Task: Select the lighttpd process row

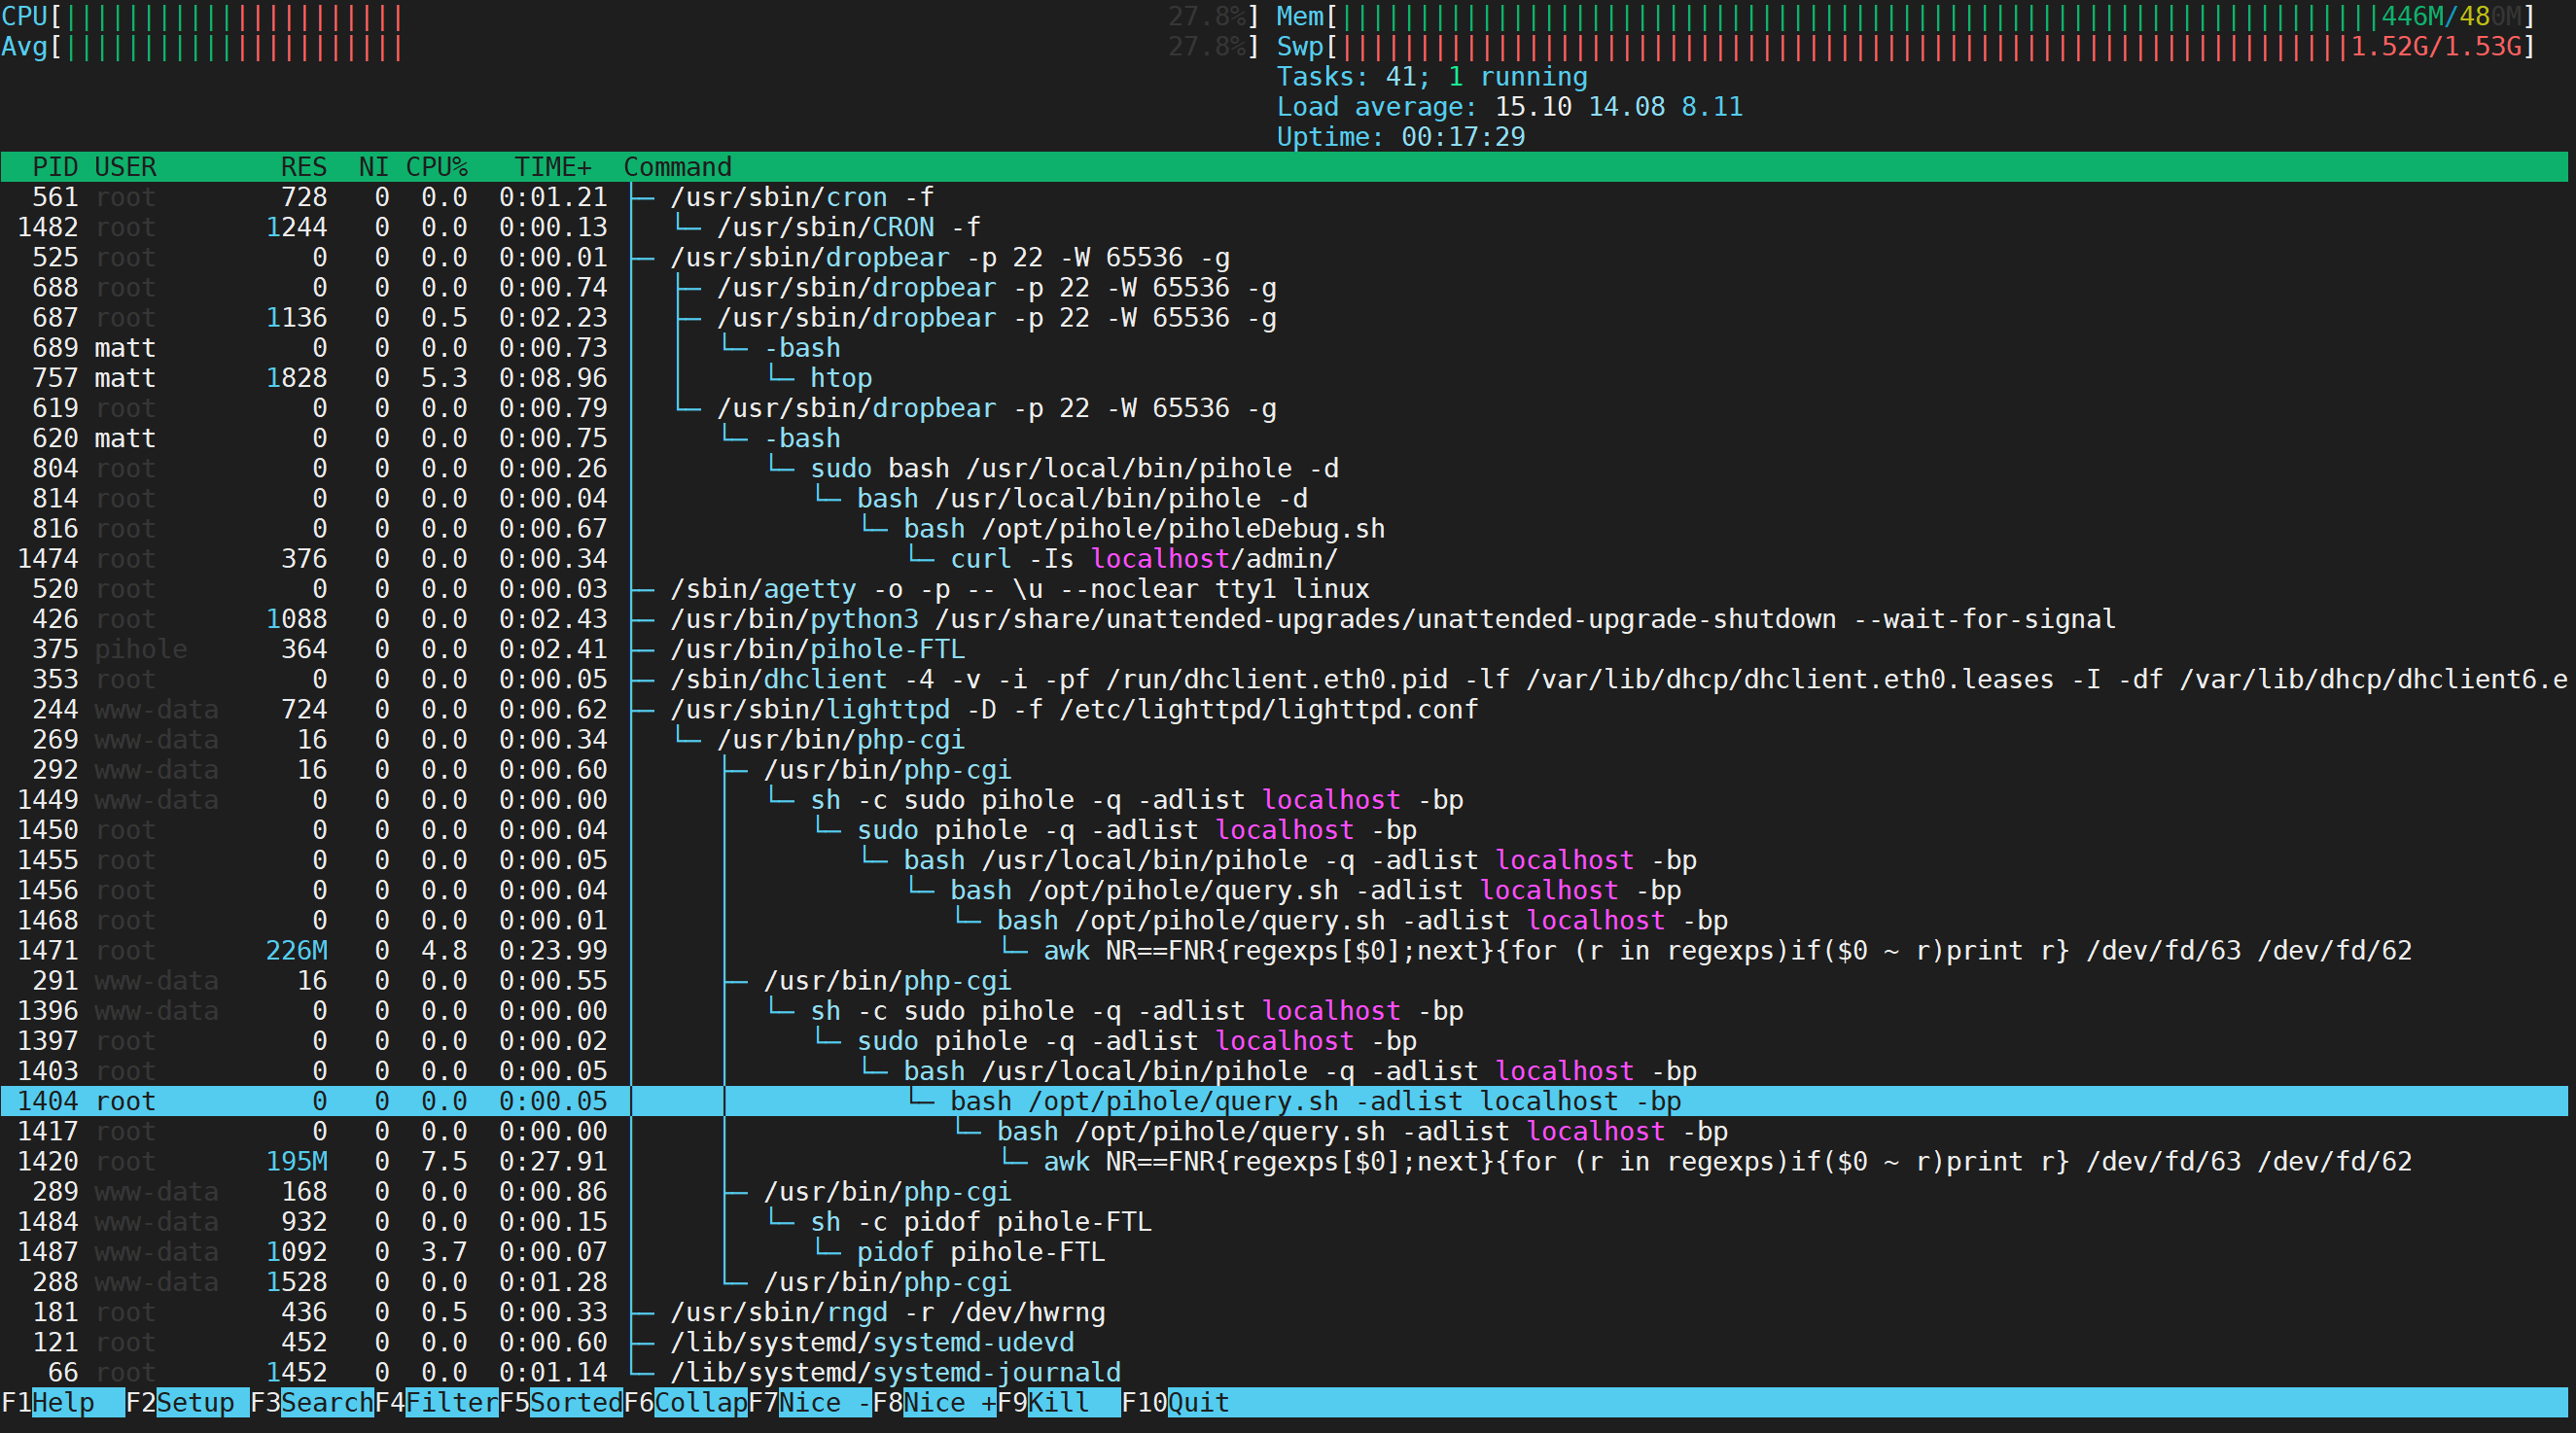Action: [1284, 709]
